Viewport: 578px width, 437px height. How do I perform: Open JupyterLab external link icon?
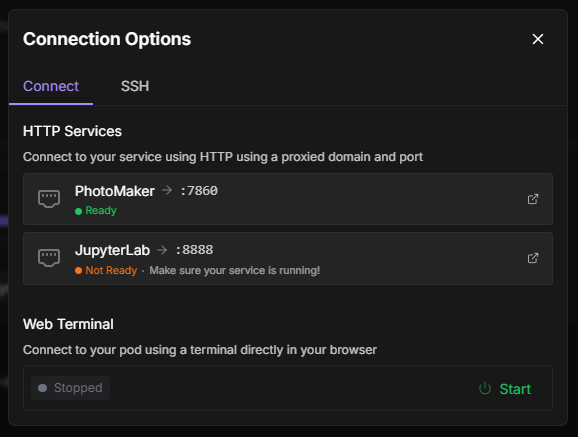click(x=533, y=258)
